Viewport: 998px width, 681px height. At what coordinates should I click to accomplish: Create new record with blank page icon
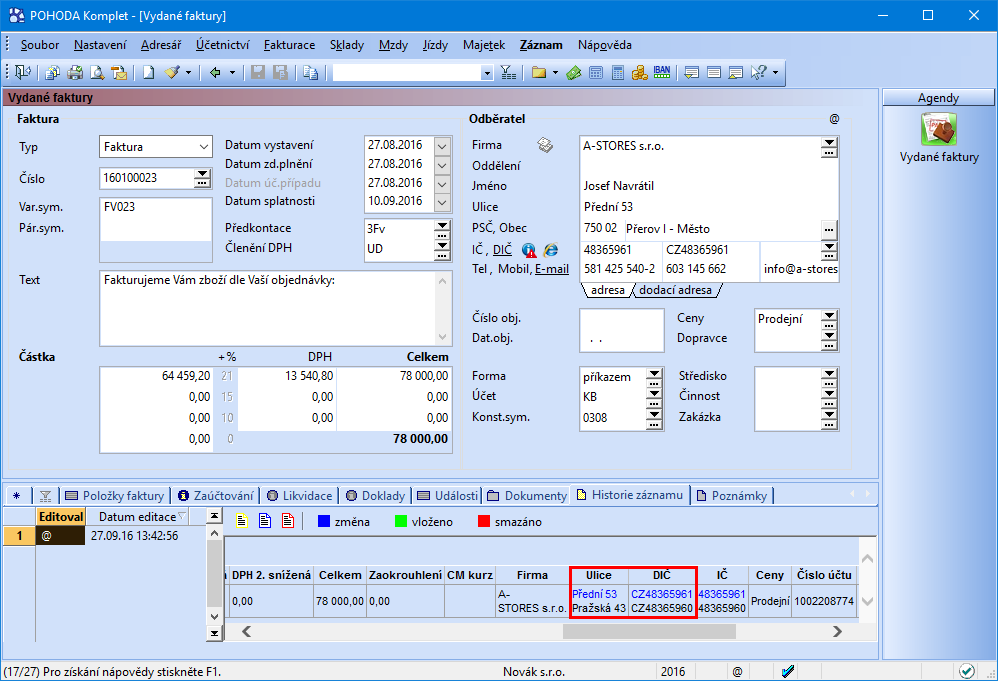(x=148, y=73)
